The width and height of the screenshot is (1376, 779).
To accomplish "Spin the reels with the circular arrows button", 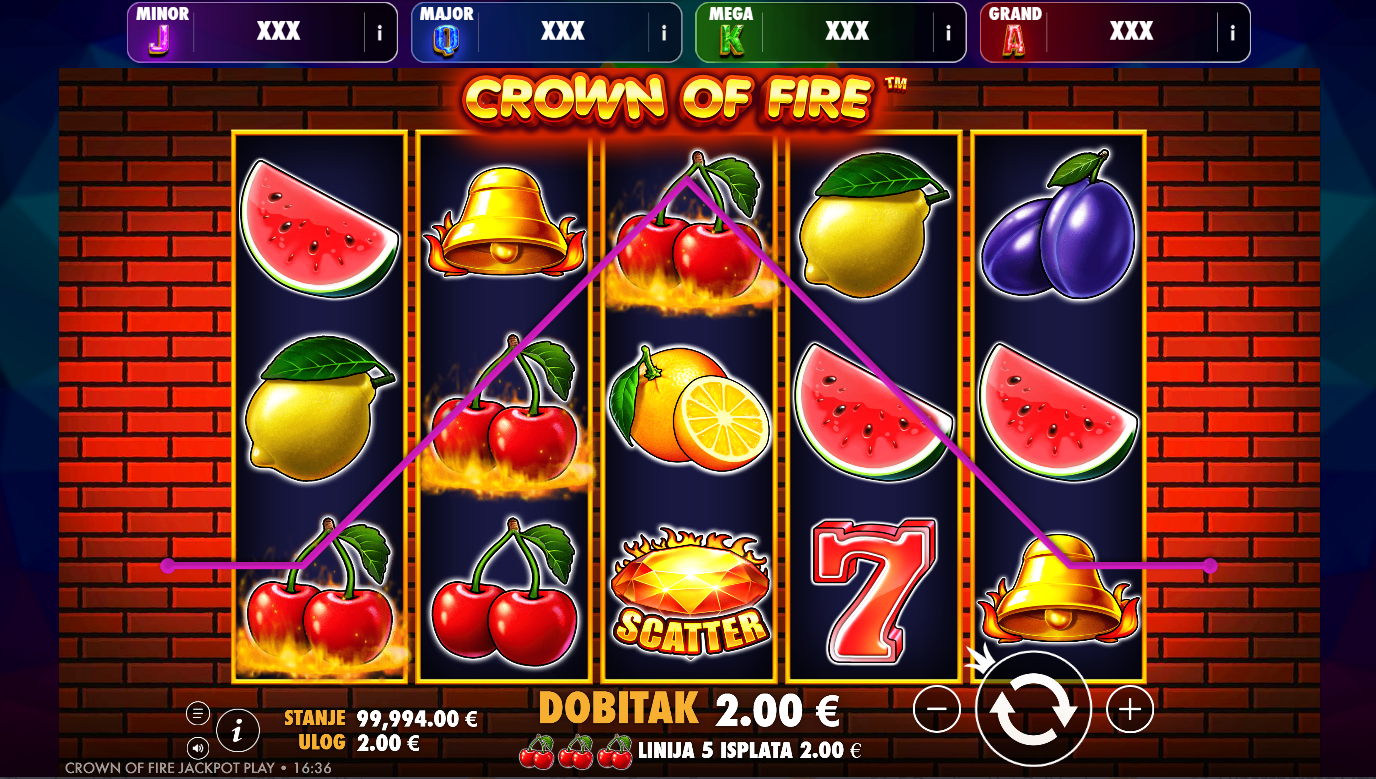I will (1033, 709).
